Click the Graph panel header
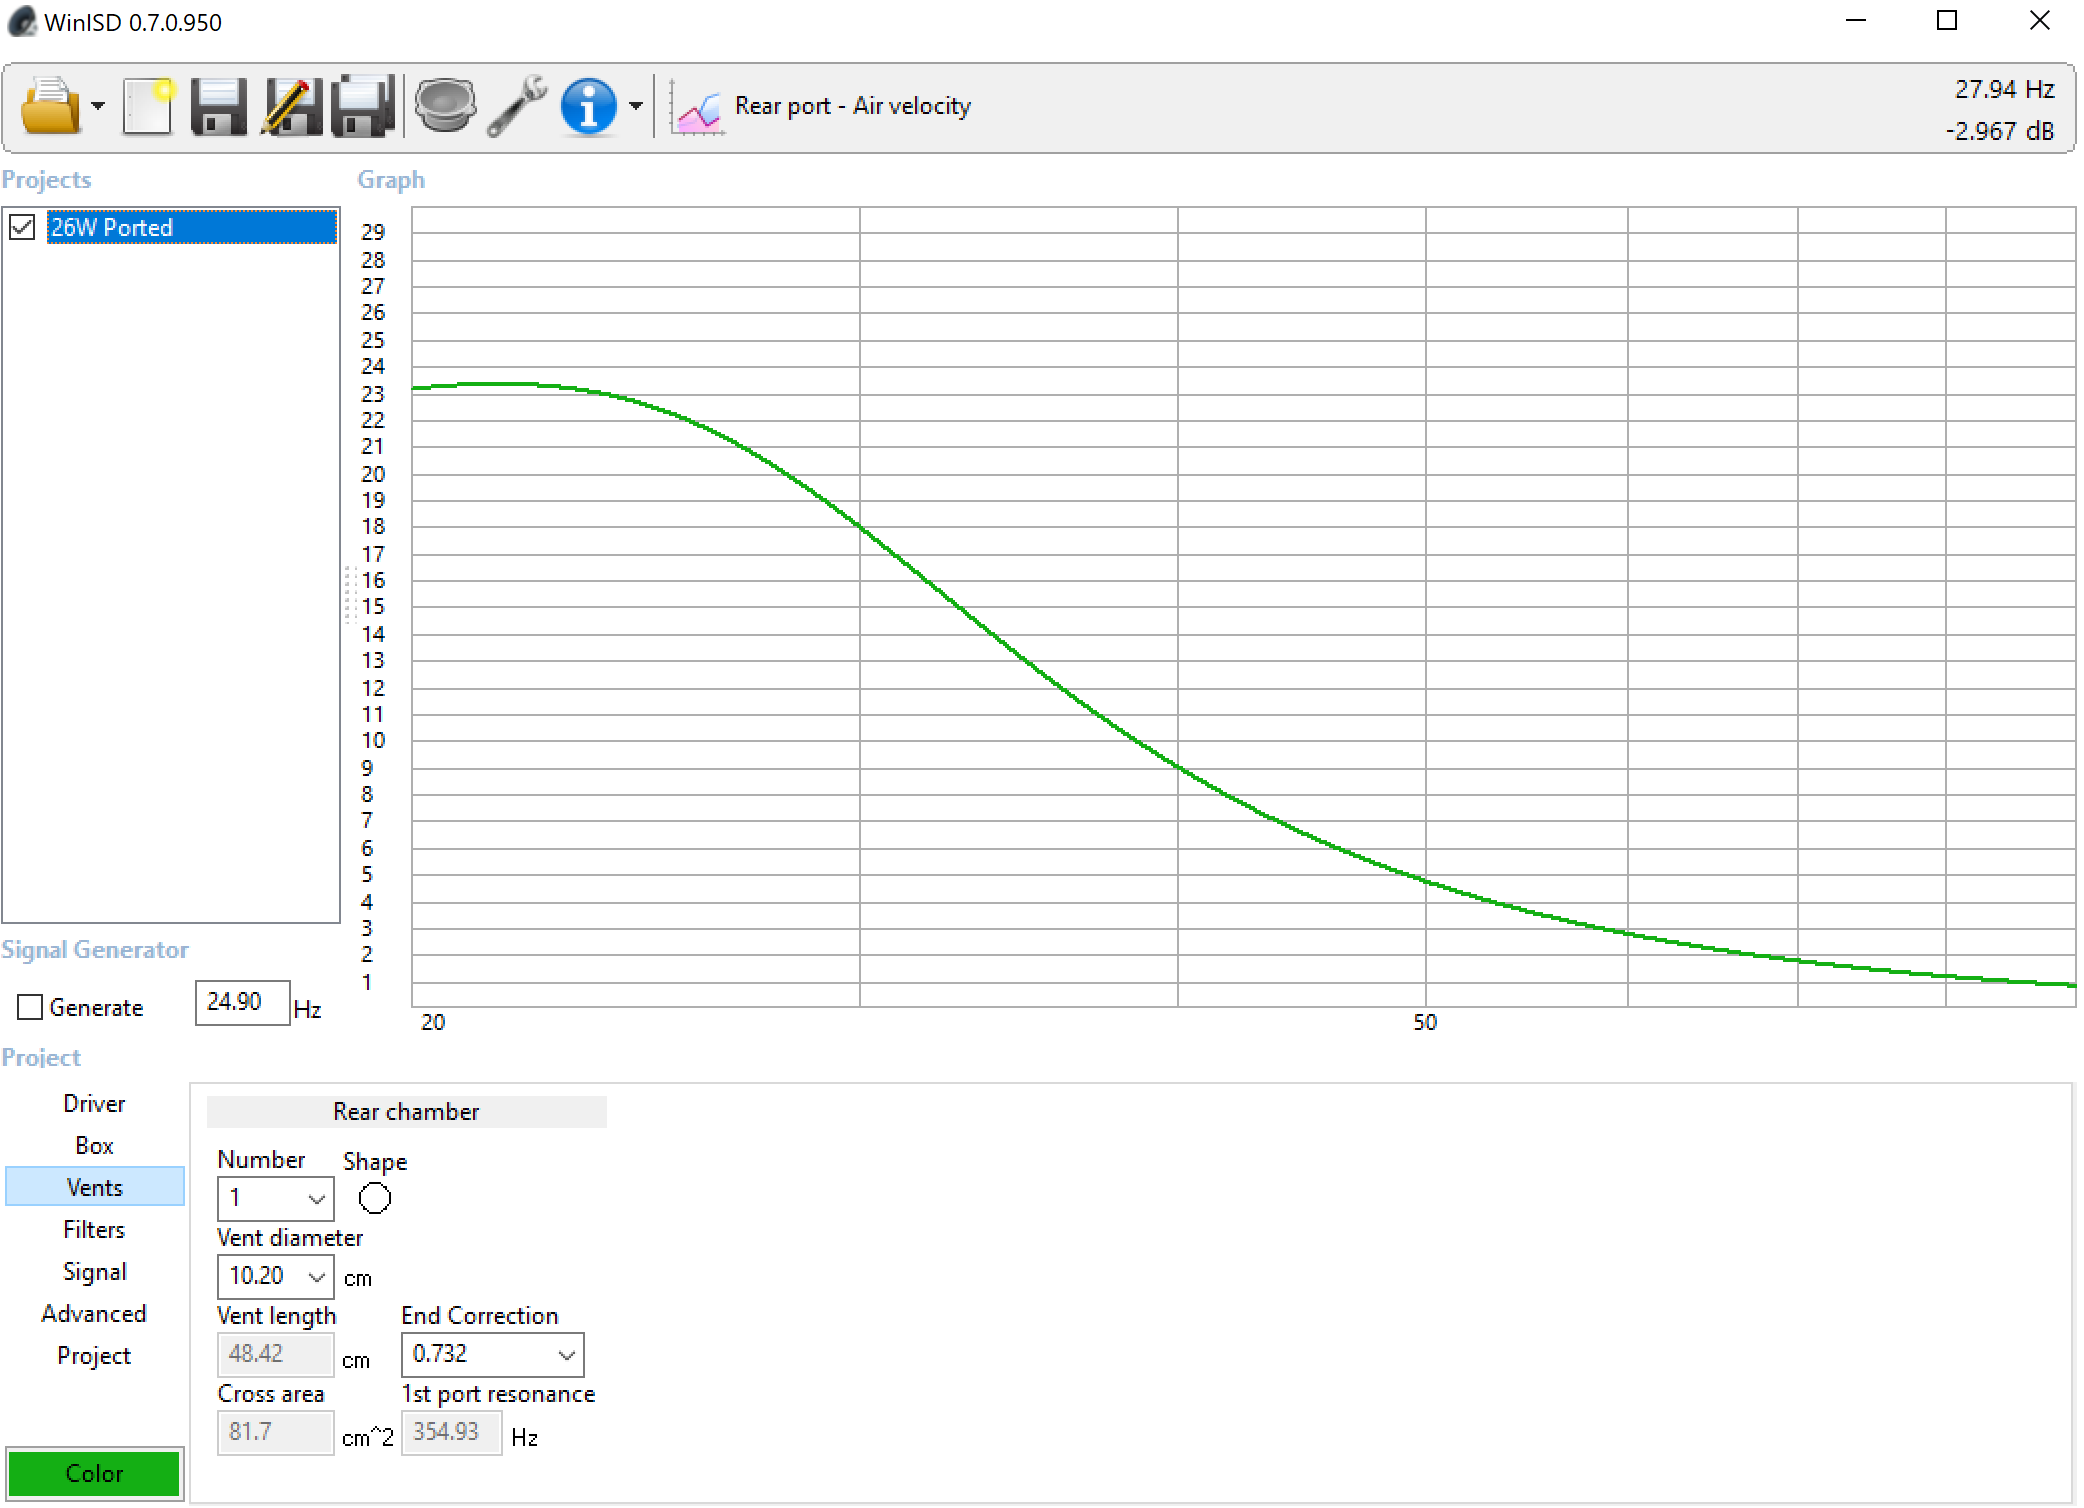 391,180
